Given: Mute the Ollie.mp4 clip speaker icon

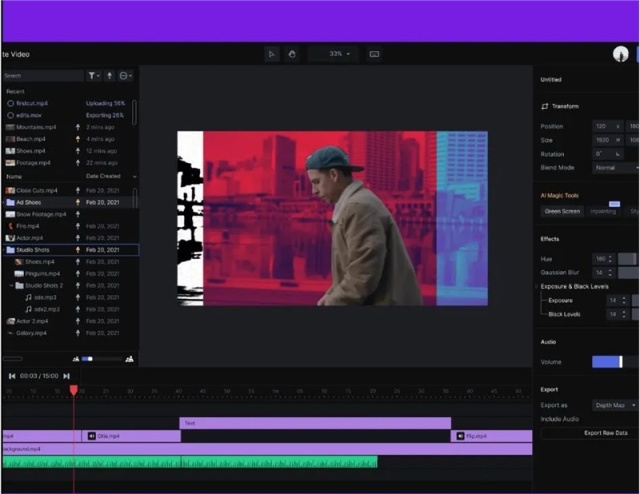Looking at the screenshot, I should (92, 436).
